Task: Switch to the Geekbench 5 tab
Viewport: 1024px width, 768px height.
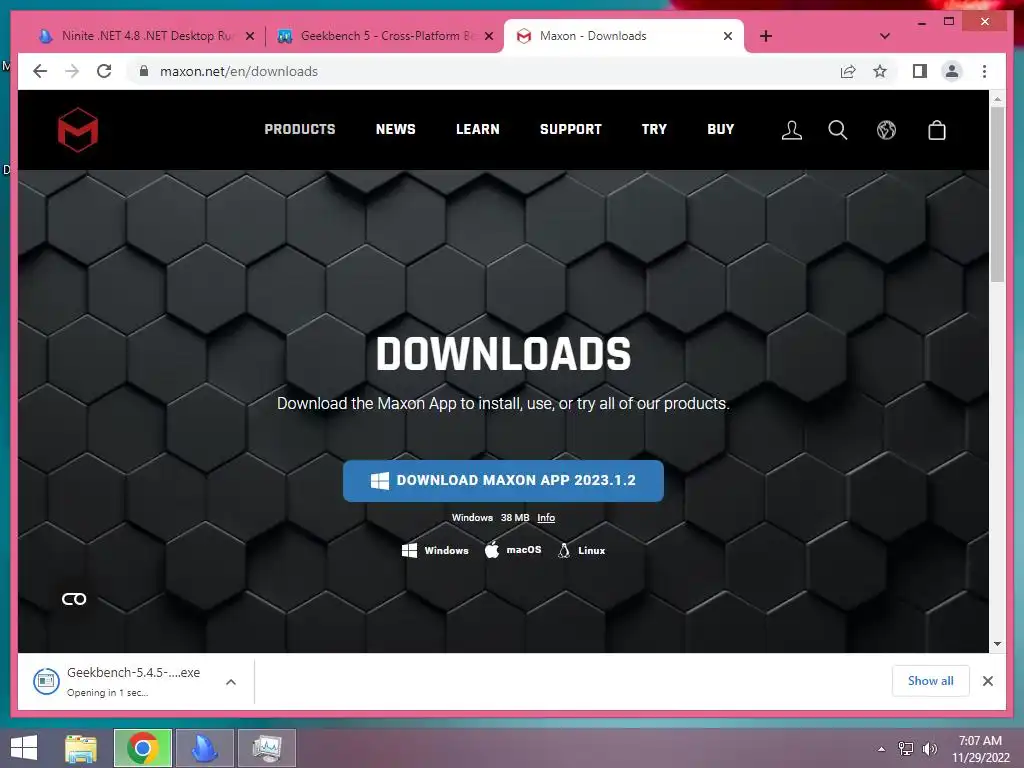Action: click(382, 36)
